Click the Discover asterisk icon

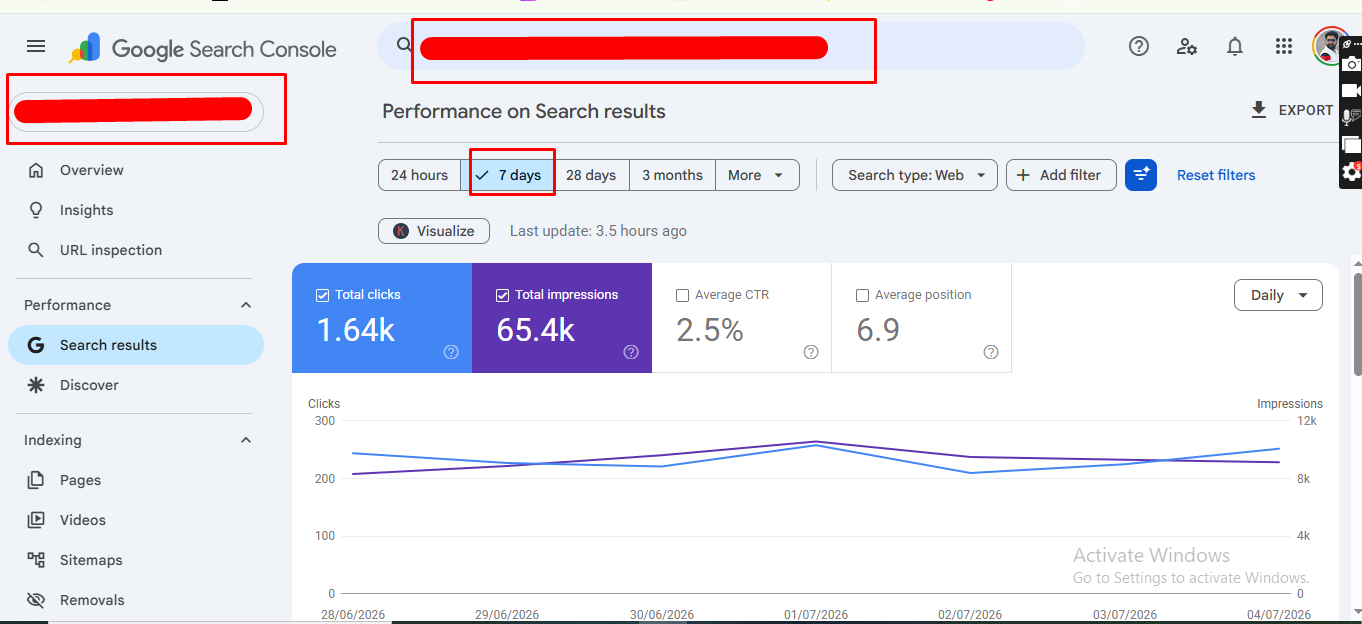point(36,385)
